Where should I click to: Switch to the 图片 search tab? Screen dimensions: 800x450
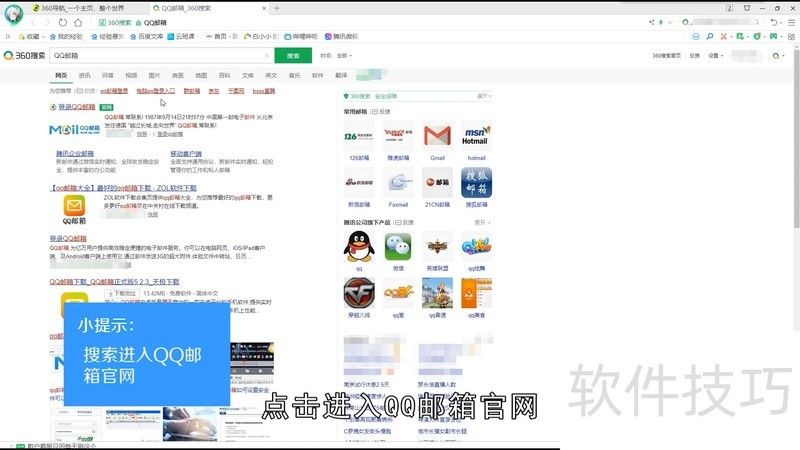tap(154, 75)
